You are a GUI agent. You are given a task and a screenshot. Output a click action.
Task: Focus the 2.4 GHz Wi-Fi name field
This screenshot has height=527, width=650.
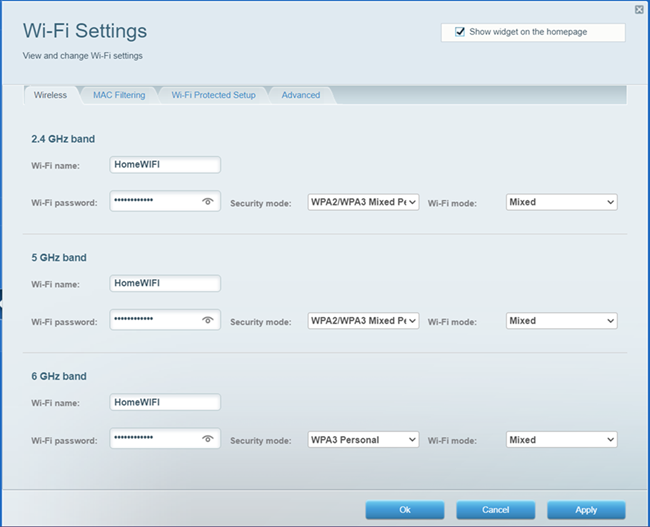coord(165,165)
